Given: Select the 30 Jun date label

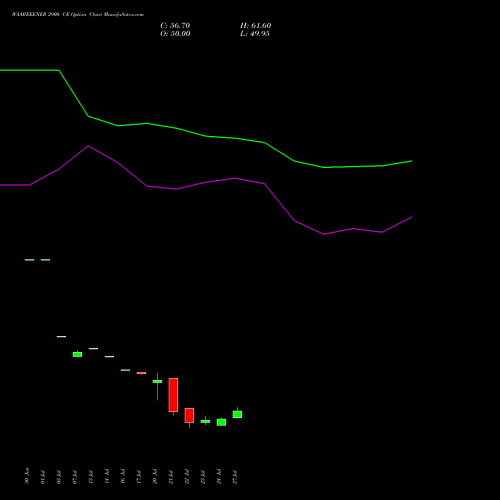Looking at the screenshot, I should tap(27, 476).
